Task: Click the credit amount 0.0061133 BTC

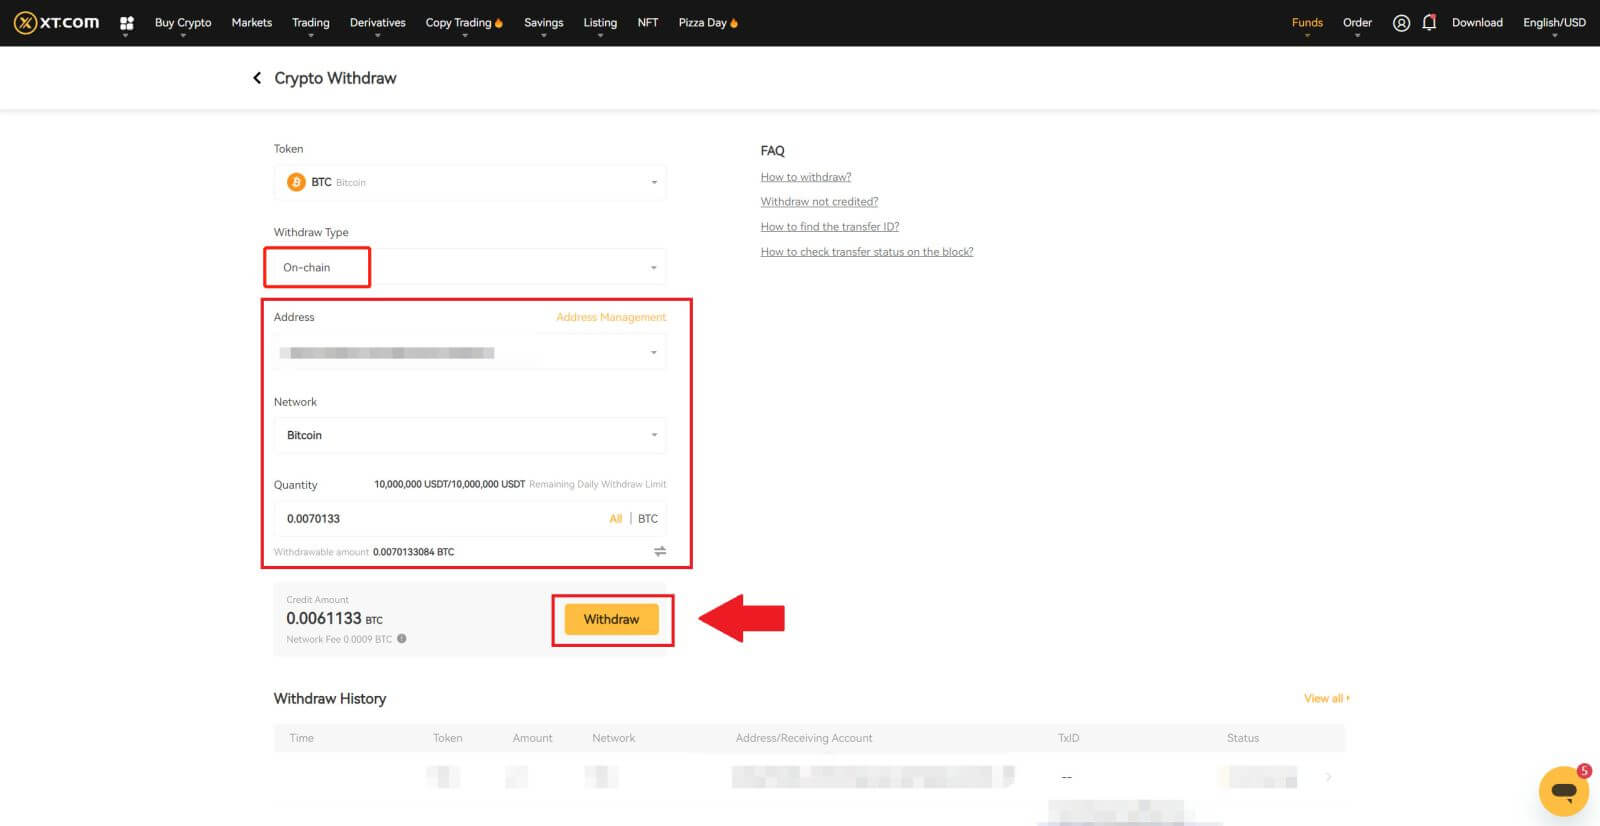Action: point(334,618)
